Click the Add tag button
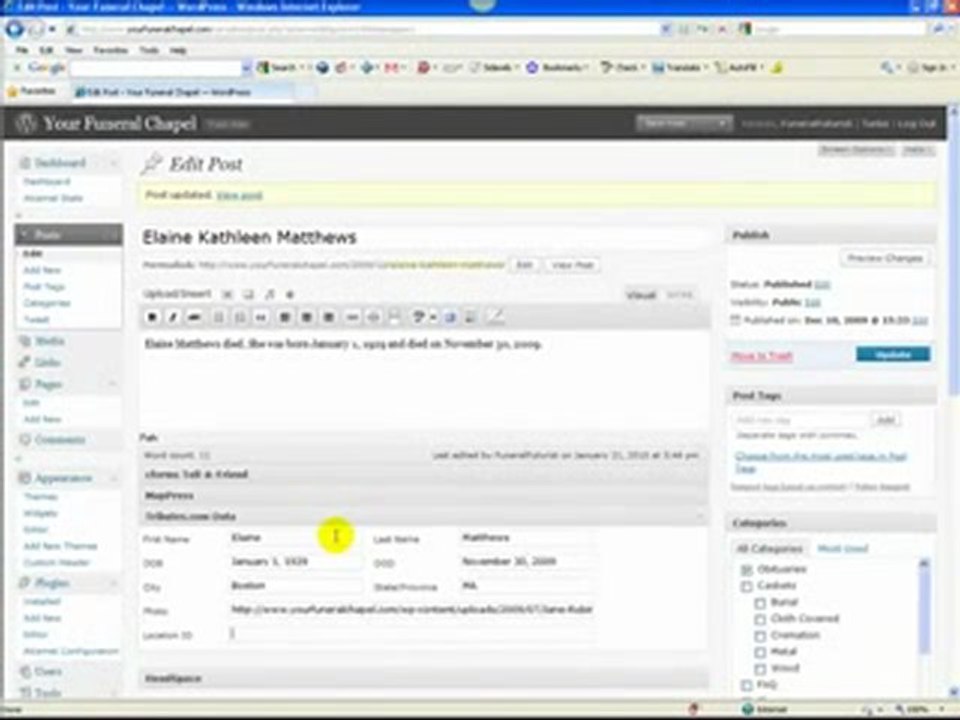This screenshot has width=960, height=720. coord(886,421)
